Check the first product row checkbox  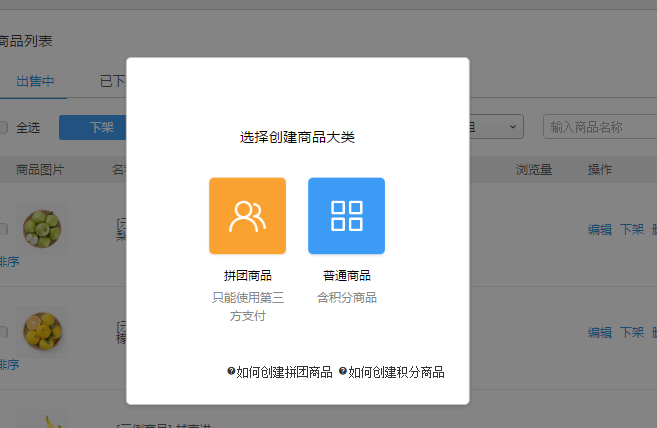3,229
